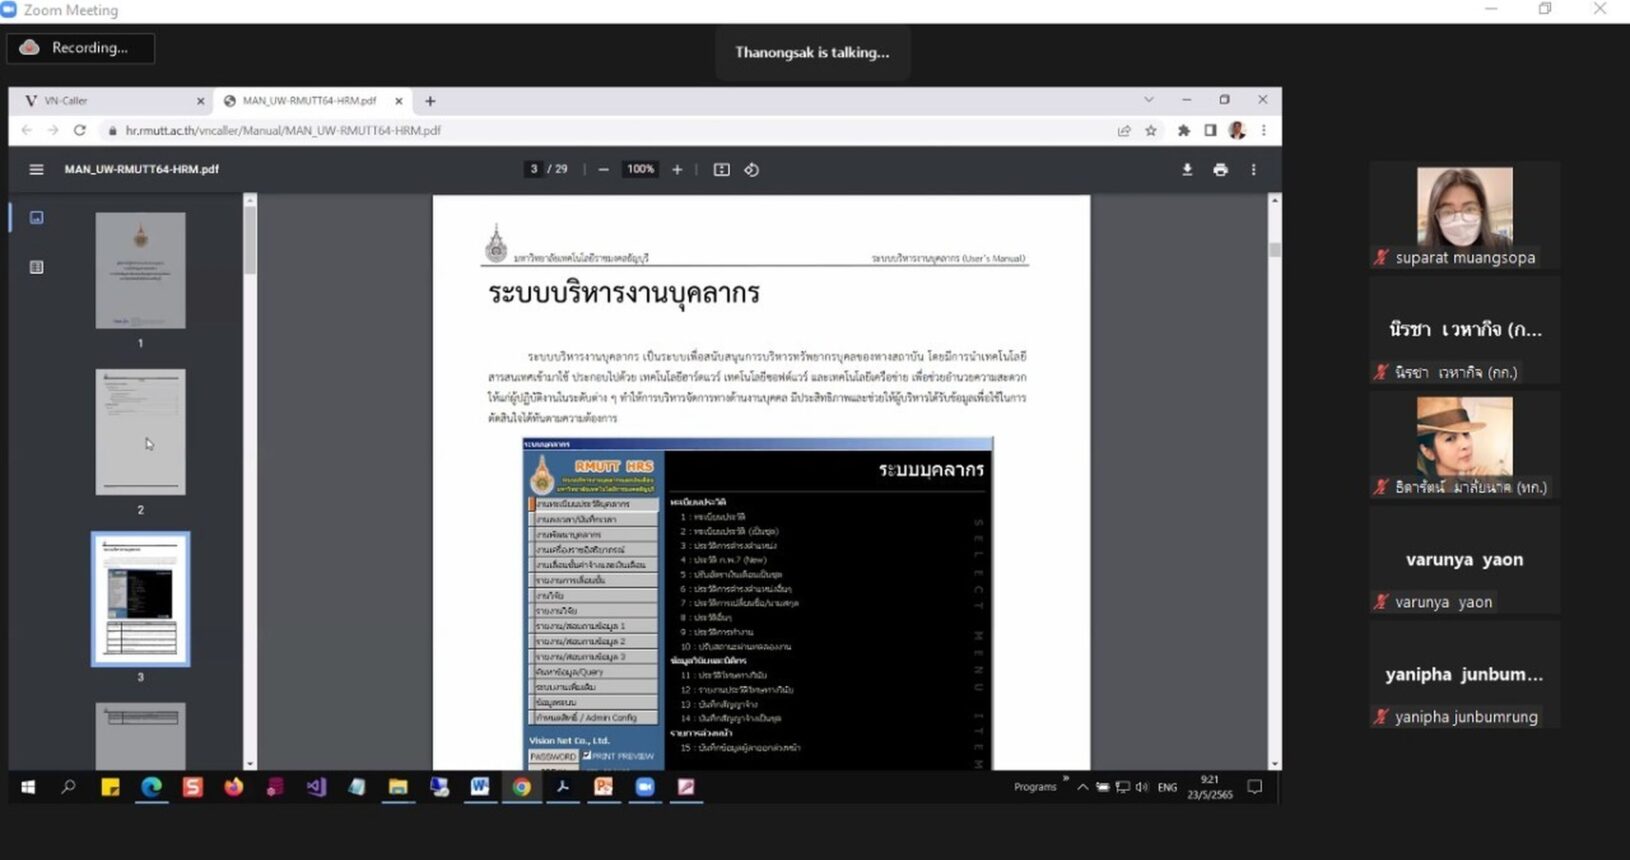Open Adobe Acrobat from taskbar
Screen dimensions: 1630x860
pos(562,787)
